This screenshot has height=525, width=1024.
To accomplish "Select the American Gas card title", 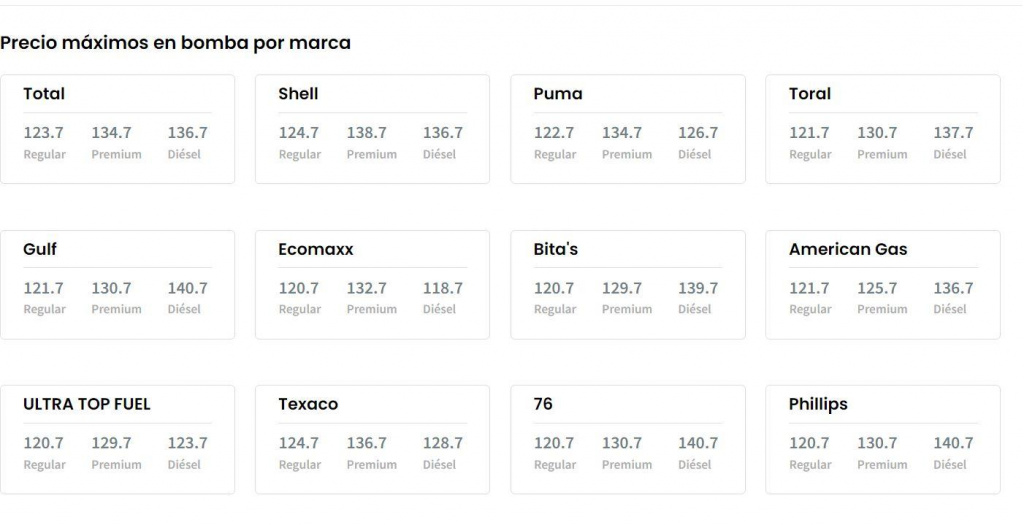I will 848,249.
